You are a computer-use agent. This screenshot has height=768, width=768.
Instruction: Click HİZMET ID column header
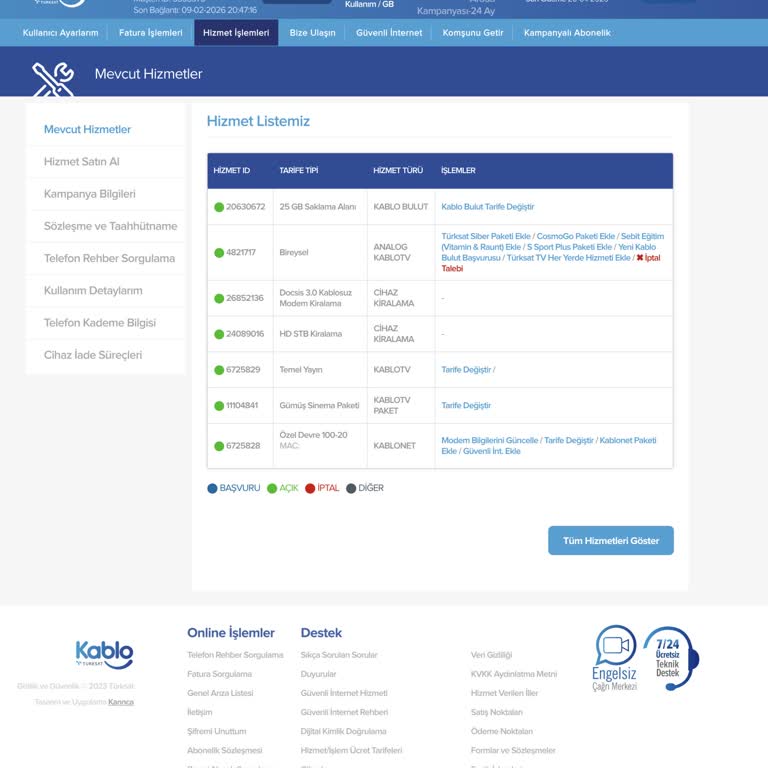coord(232,170)
